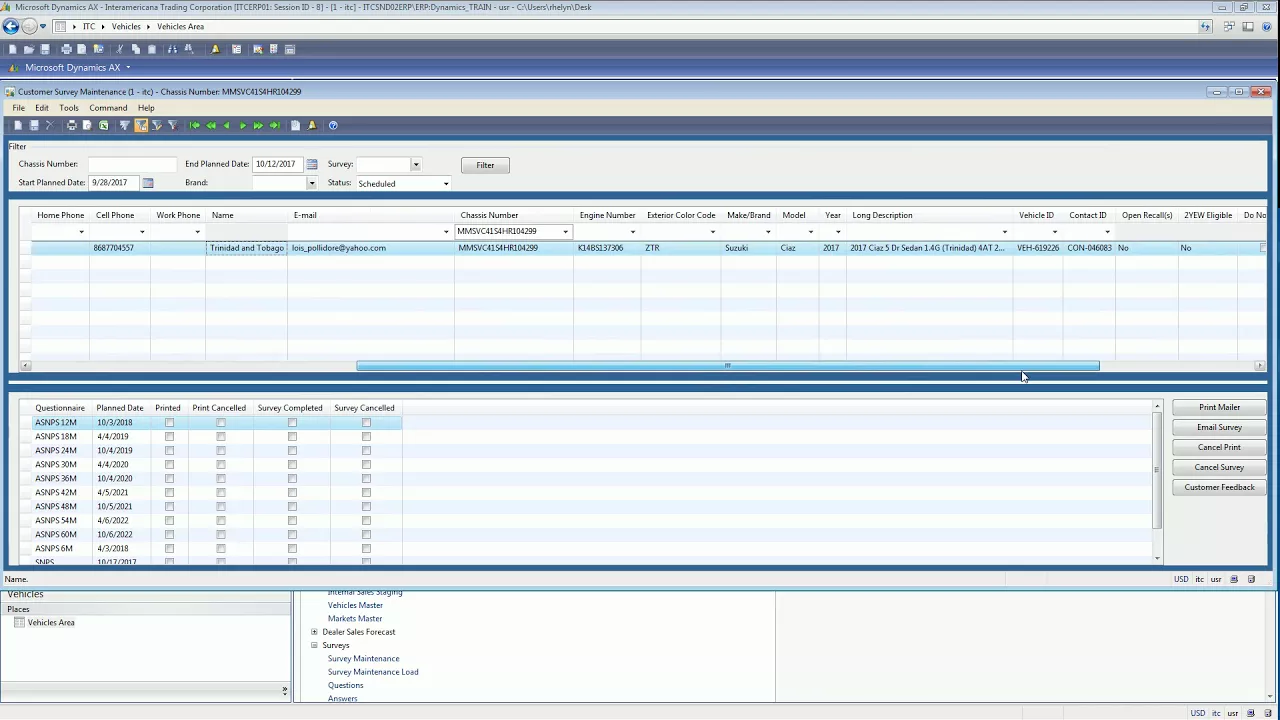
Task: Click the Chassis Number filter input field
Action: pyautogui.click(x=132, y=164)
